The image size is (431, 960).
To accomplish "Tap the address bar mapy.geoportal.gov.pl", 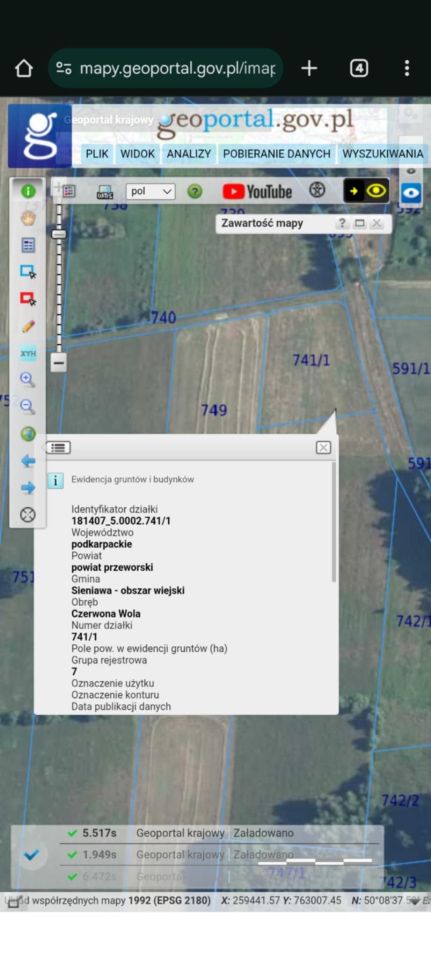I will (165, 68).
